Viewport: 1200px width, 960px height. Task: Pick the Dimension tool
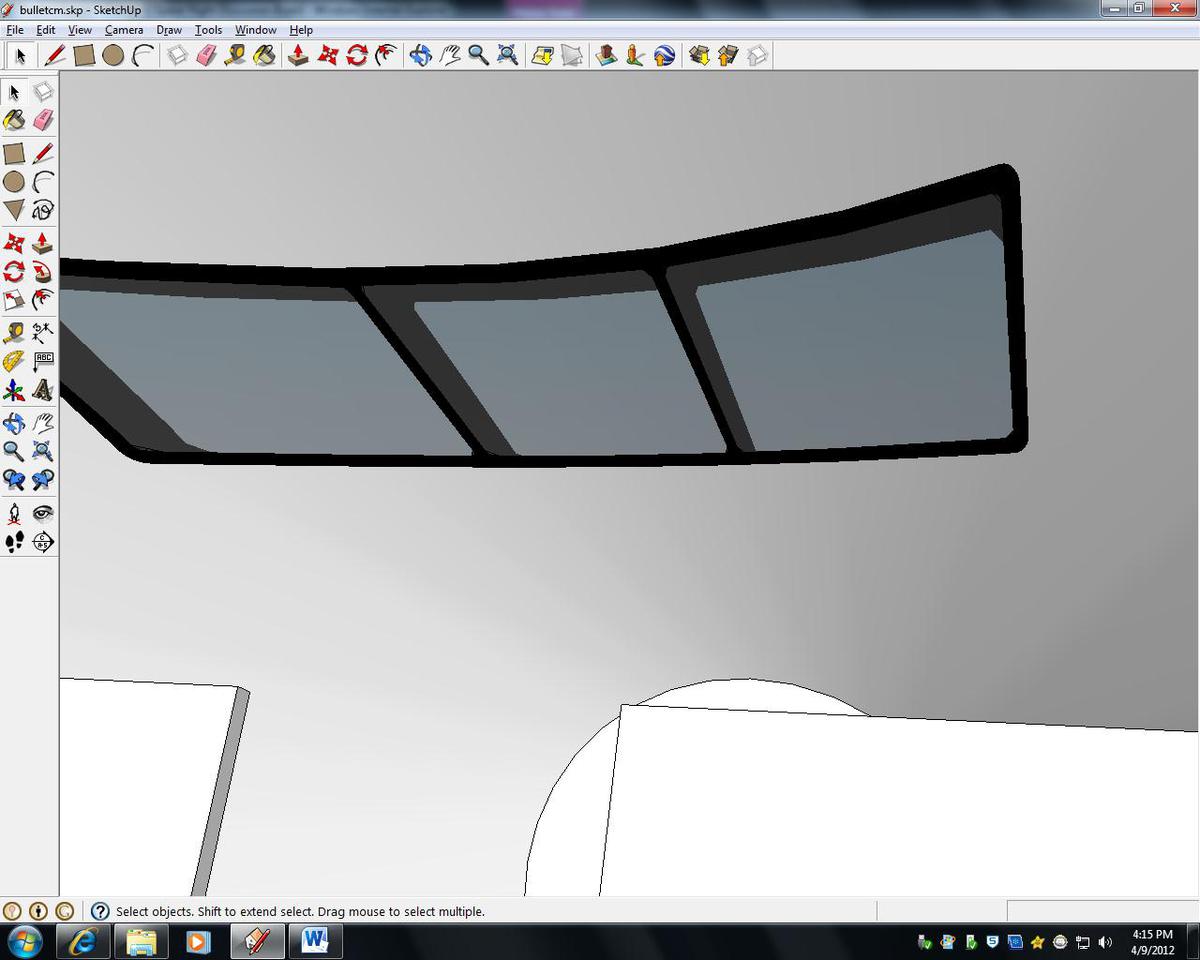tap(43, 332)
